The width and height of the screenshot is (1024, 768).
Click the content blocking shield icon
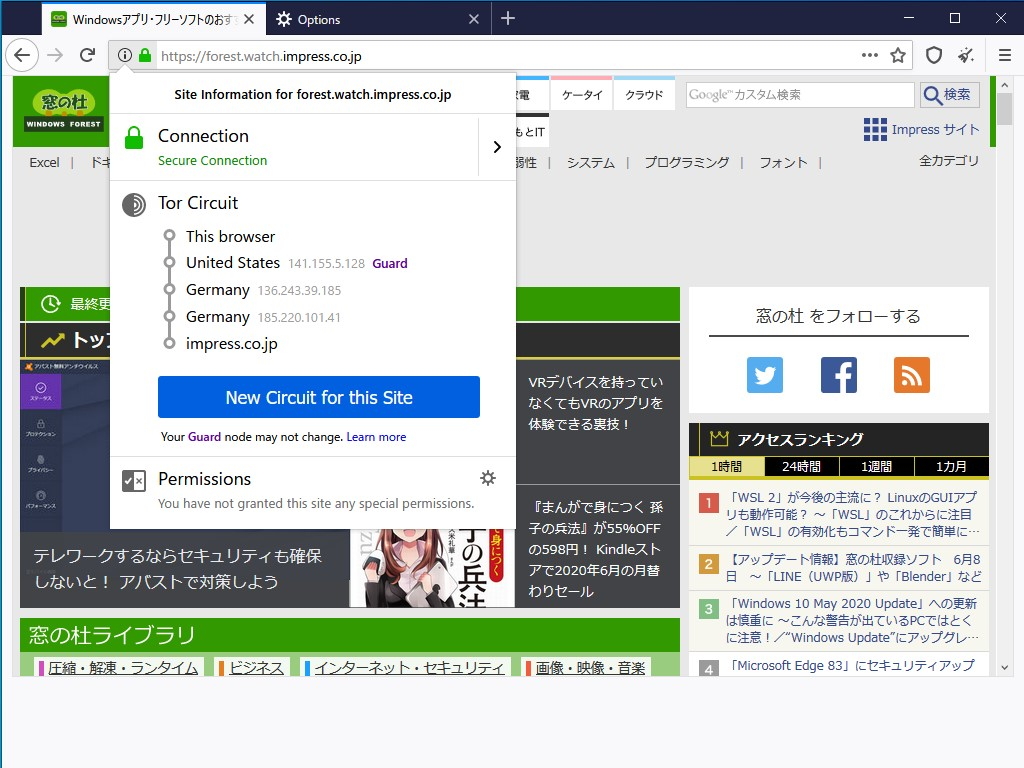(933, 57)
